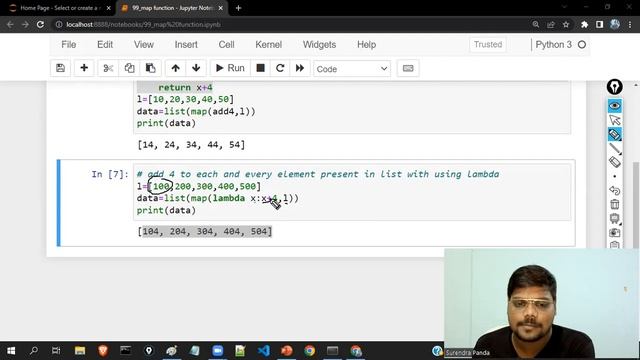
Task: Copy selected cells in Jupyter toolbar
Action: (x=129, y=68)
